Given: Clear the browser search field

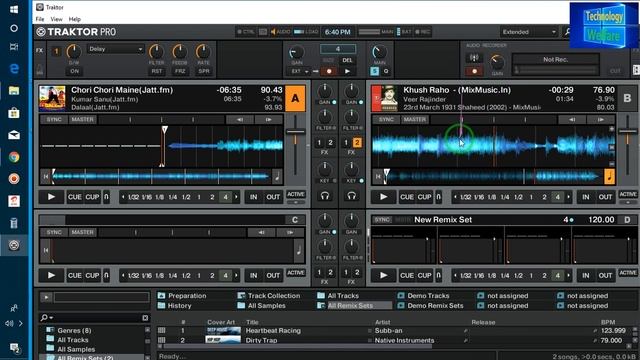Looking at the screenshot, I should [145, 318].
